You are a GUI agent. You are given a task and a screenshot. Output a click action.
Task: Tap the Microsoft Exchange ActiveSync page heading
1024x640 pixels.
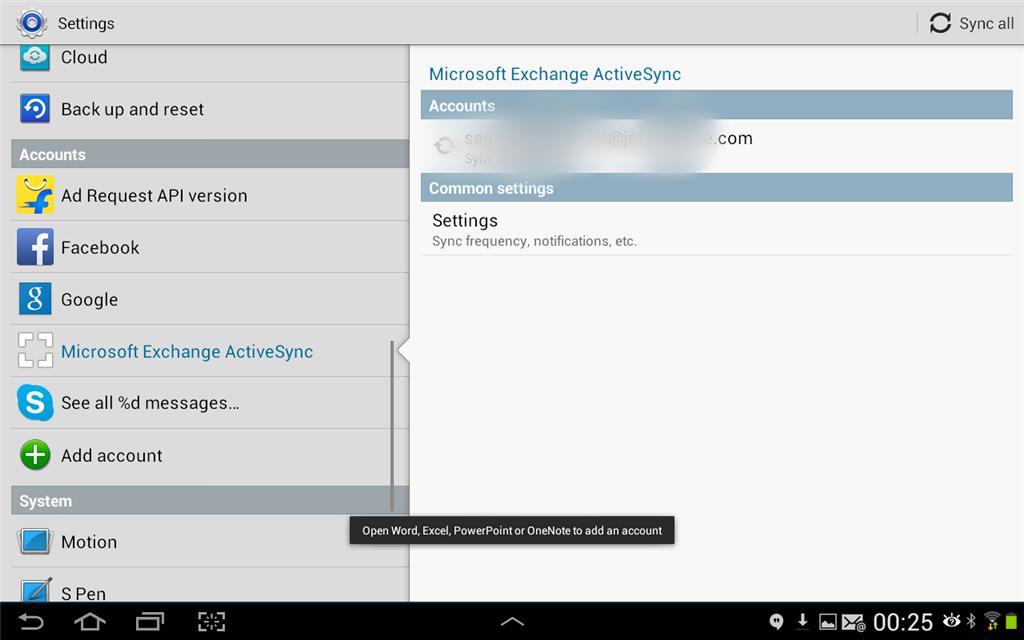point(554,74)
